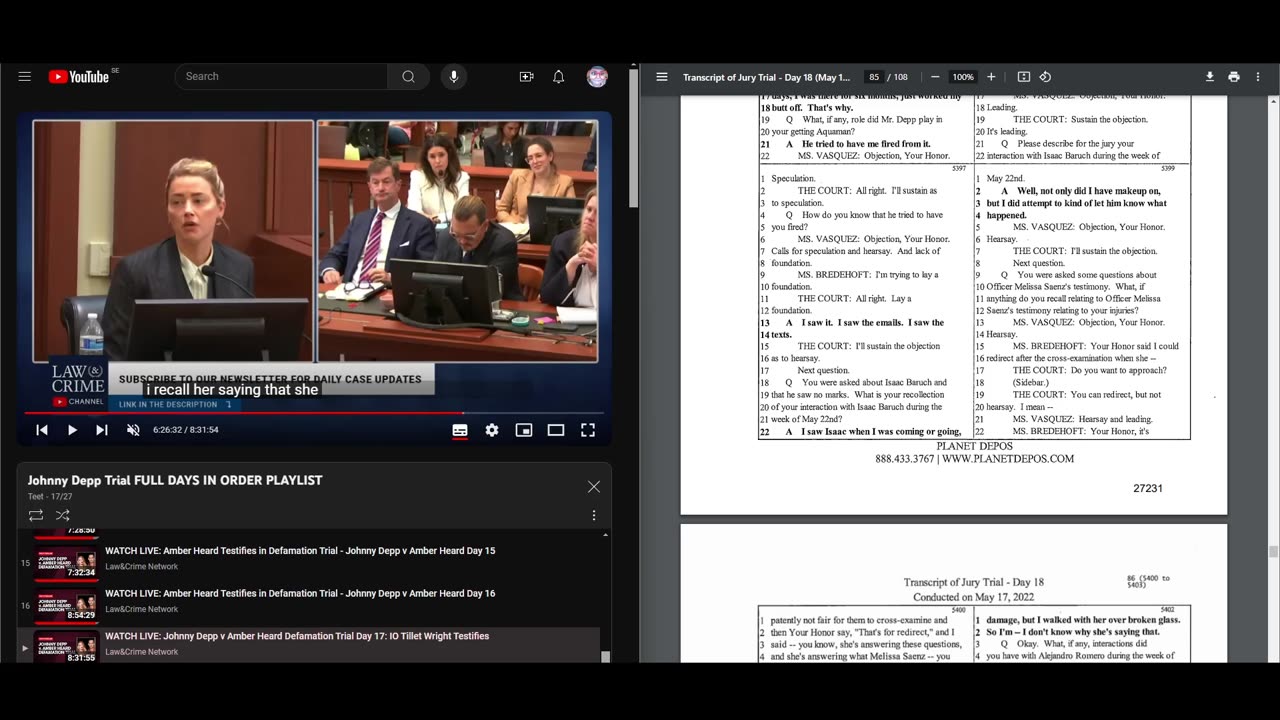Viewport: 1280px width, 720px height.
Task: Click Law&Crime Network under Day 15
Action: [x=142, y=567]
